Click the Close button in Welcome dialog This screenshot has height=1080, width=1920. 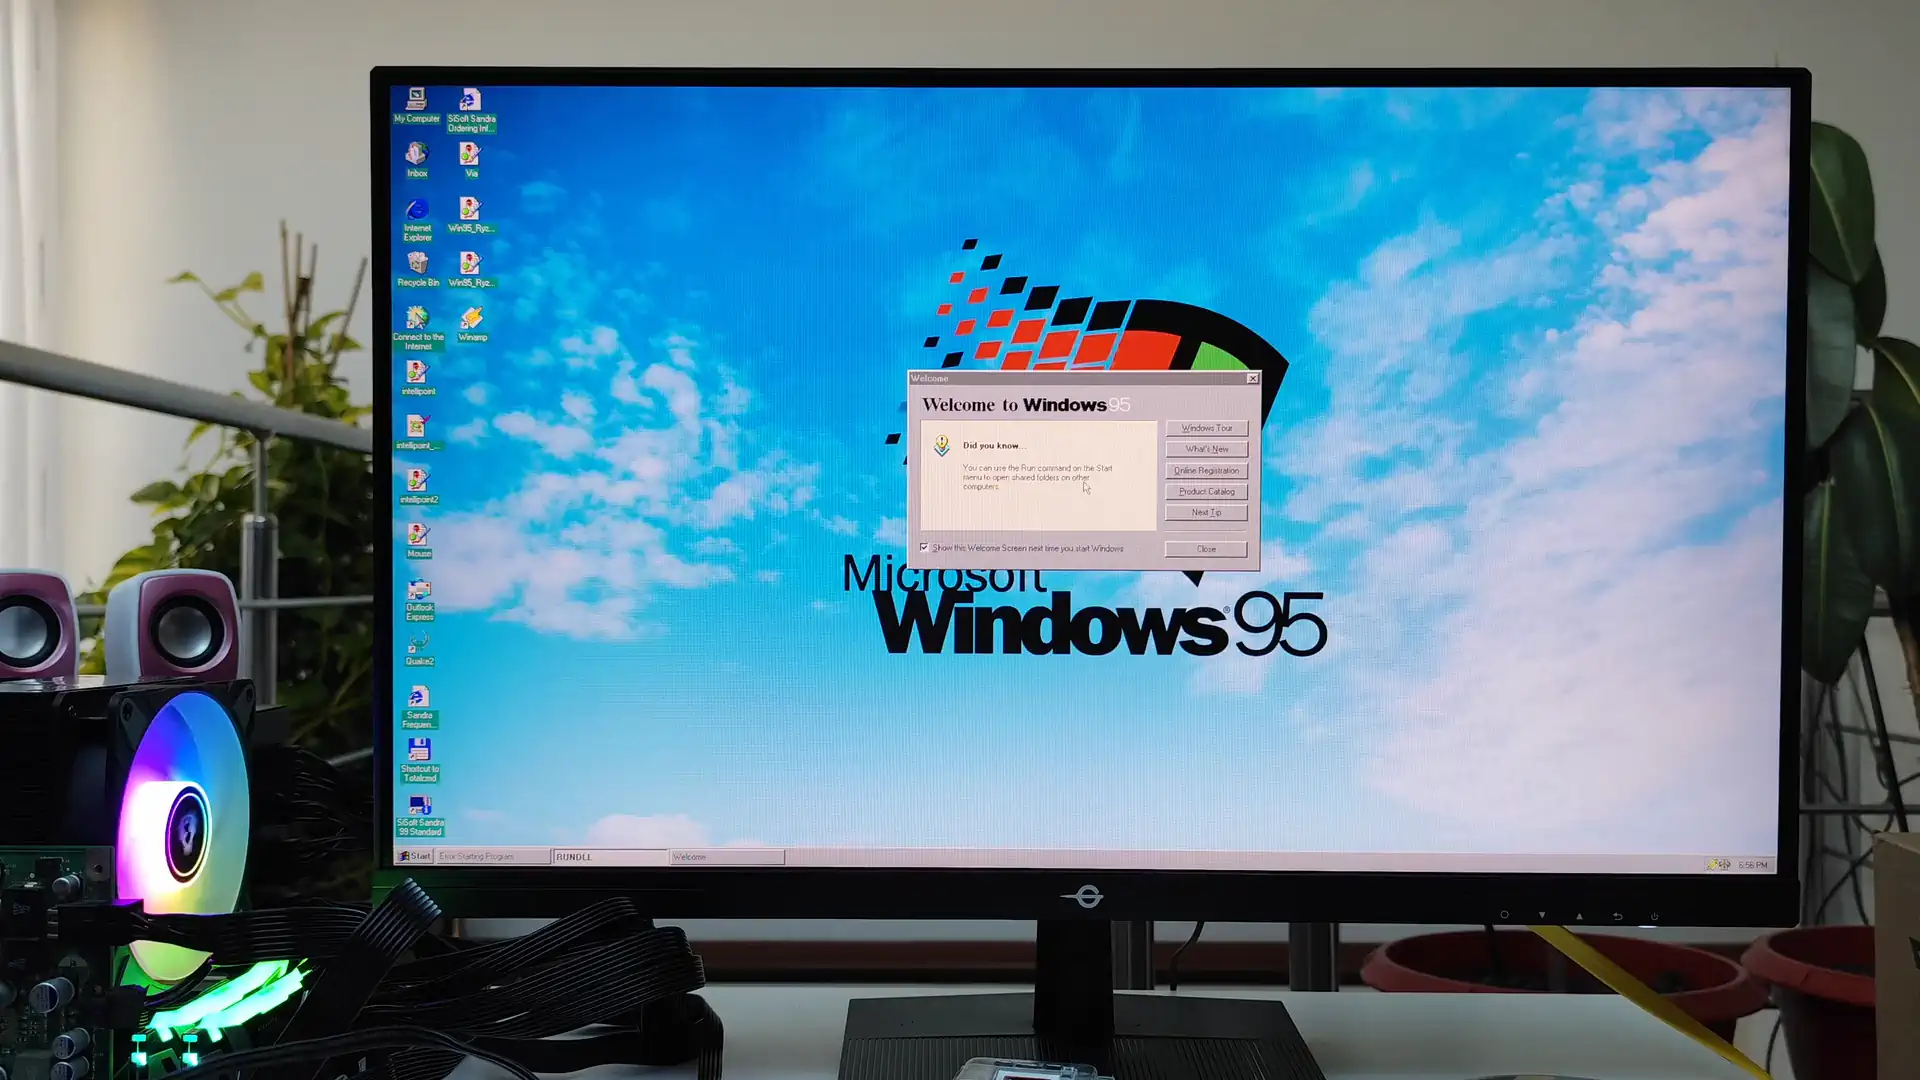1206,549
